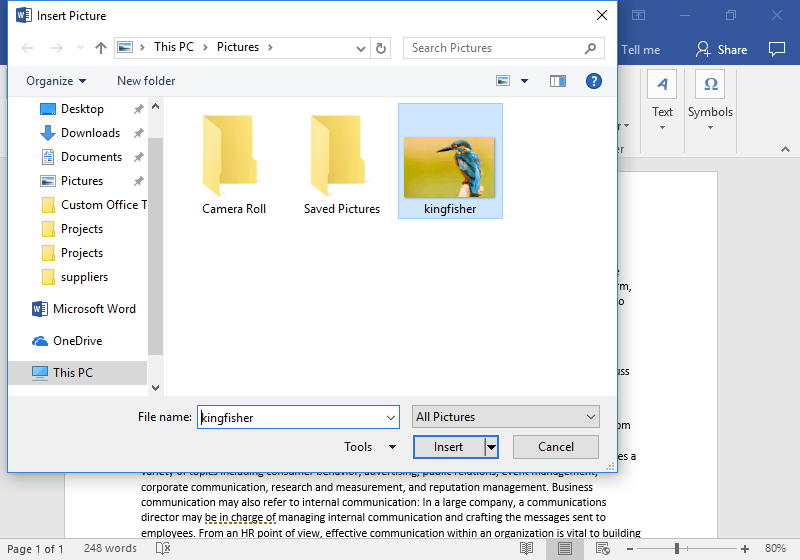The image size is (800, 560).
Task: Open the Tools menu
Action: coord(369,447)
